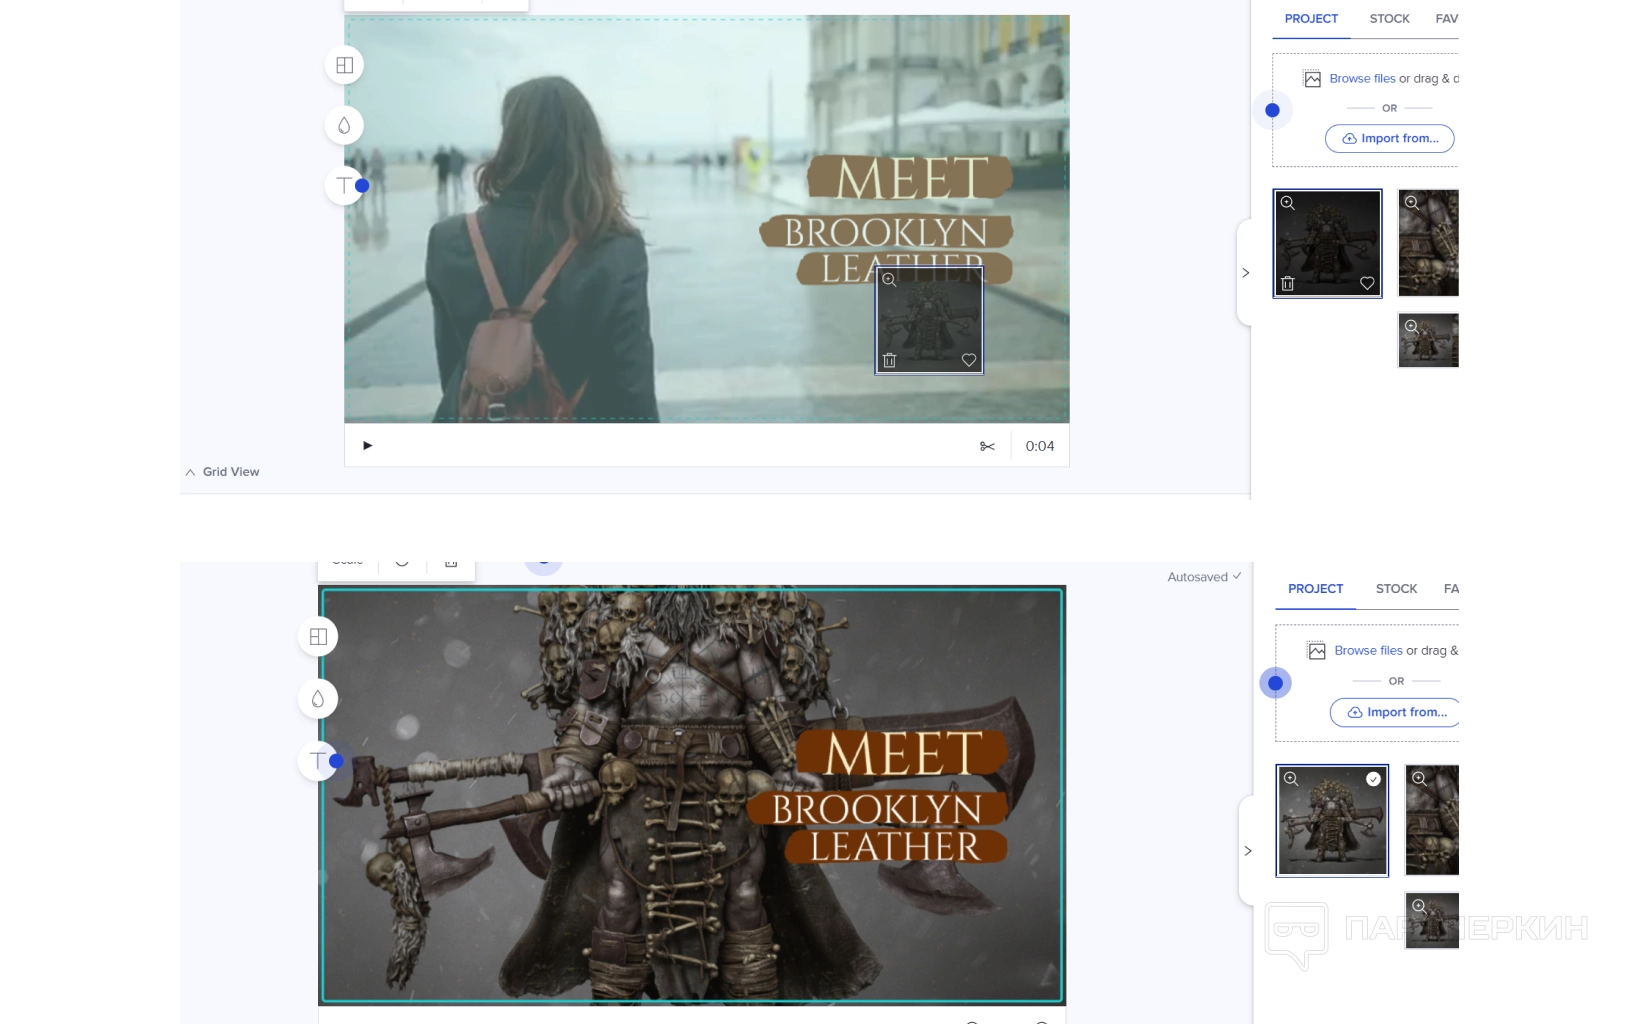
Task: Switch to STOCK tab in upper panel
Action: (1389, 19)
